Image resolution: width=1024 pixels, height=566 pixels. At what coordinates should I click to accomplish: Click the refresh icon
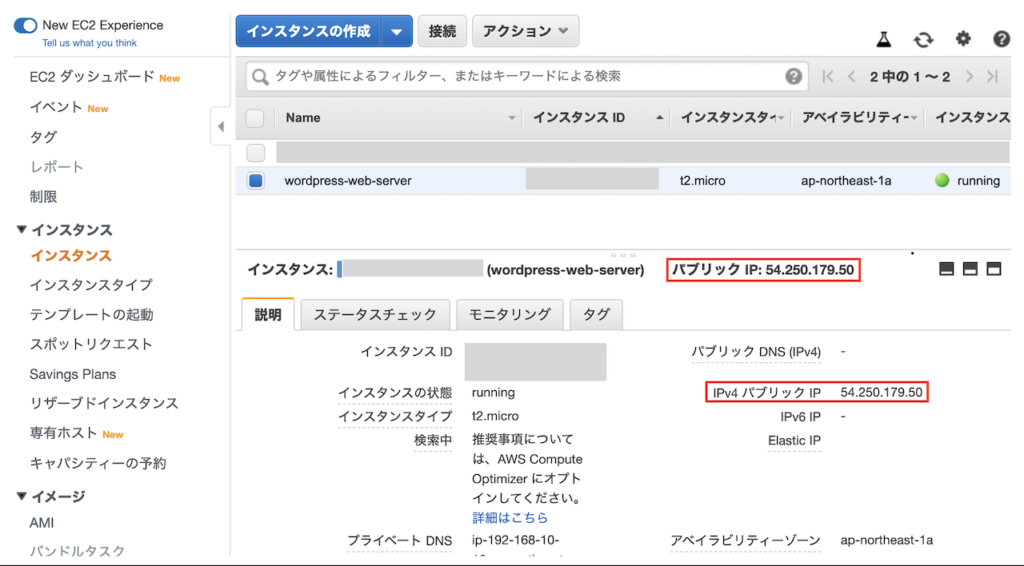[x=923, y=39]
